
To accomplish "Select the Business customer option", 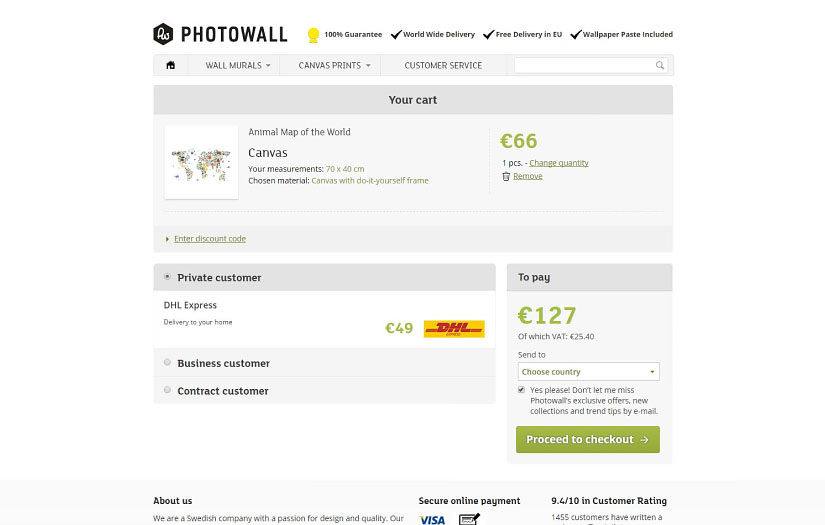I will point(167,362).
